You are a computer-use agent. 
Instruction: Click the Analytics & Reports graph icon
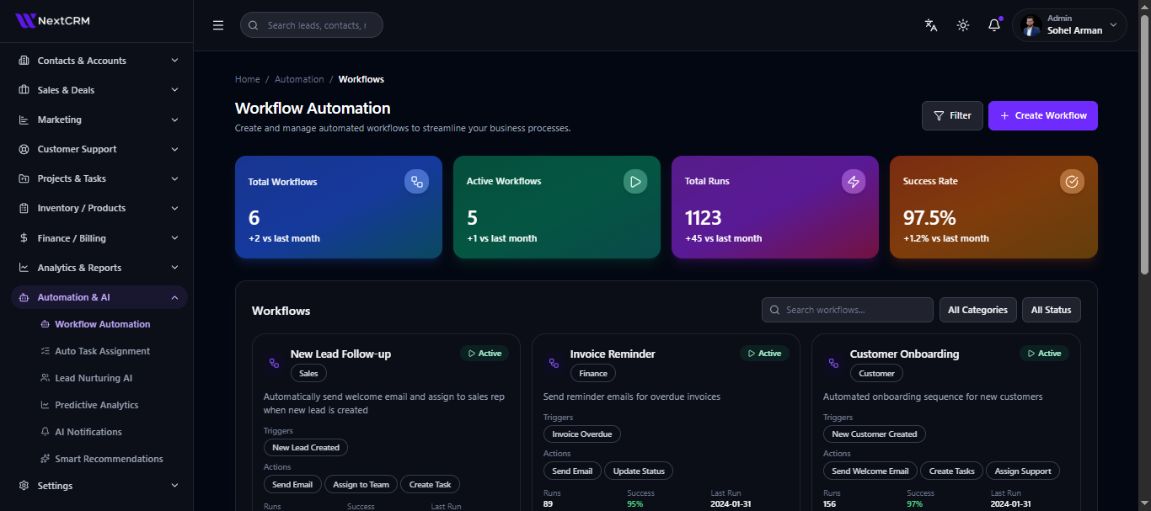[23, 267]
